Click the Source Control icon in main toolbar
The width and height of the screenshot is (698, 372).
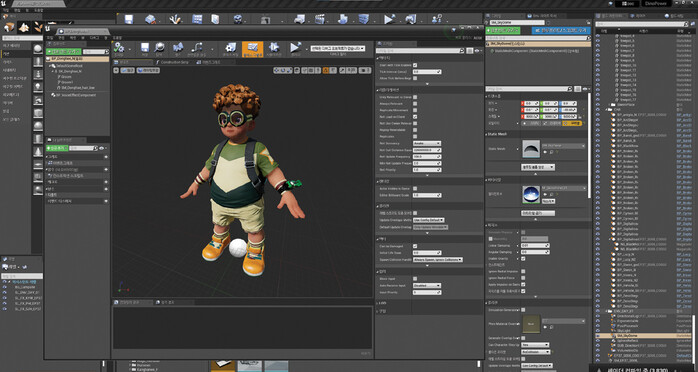pyautogui.click(x=150, y=19)
